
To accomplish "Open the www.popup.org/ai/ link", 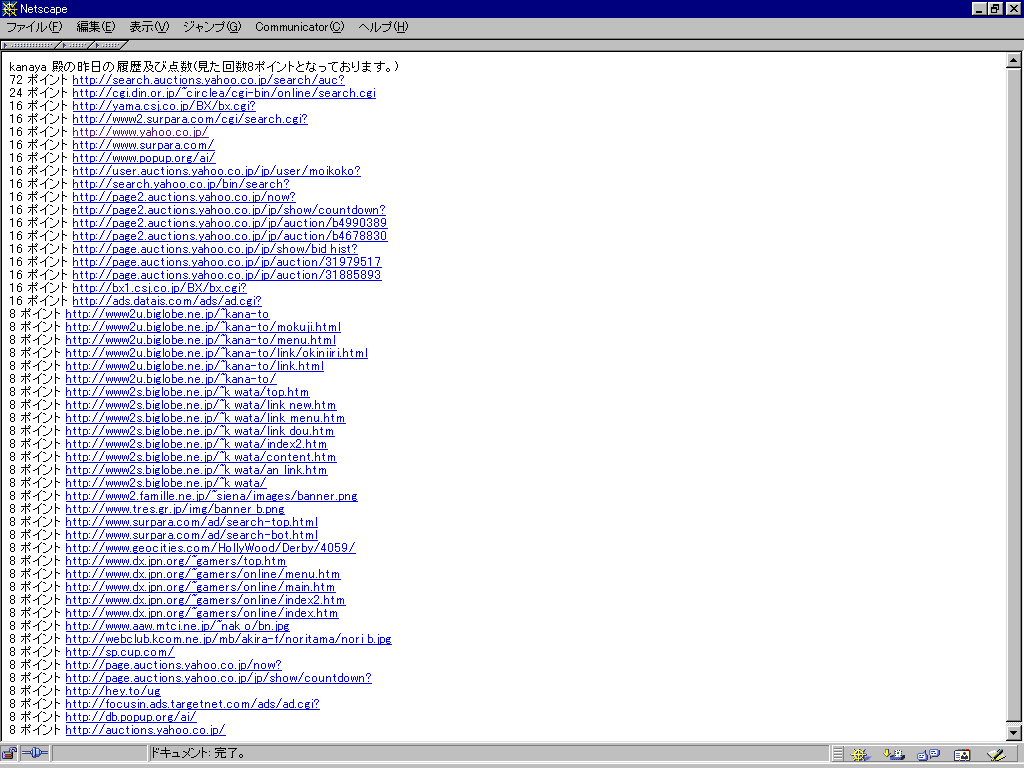I will (144, 159).
